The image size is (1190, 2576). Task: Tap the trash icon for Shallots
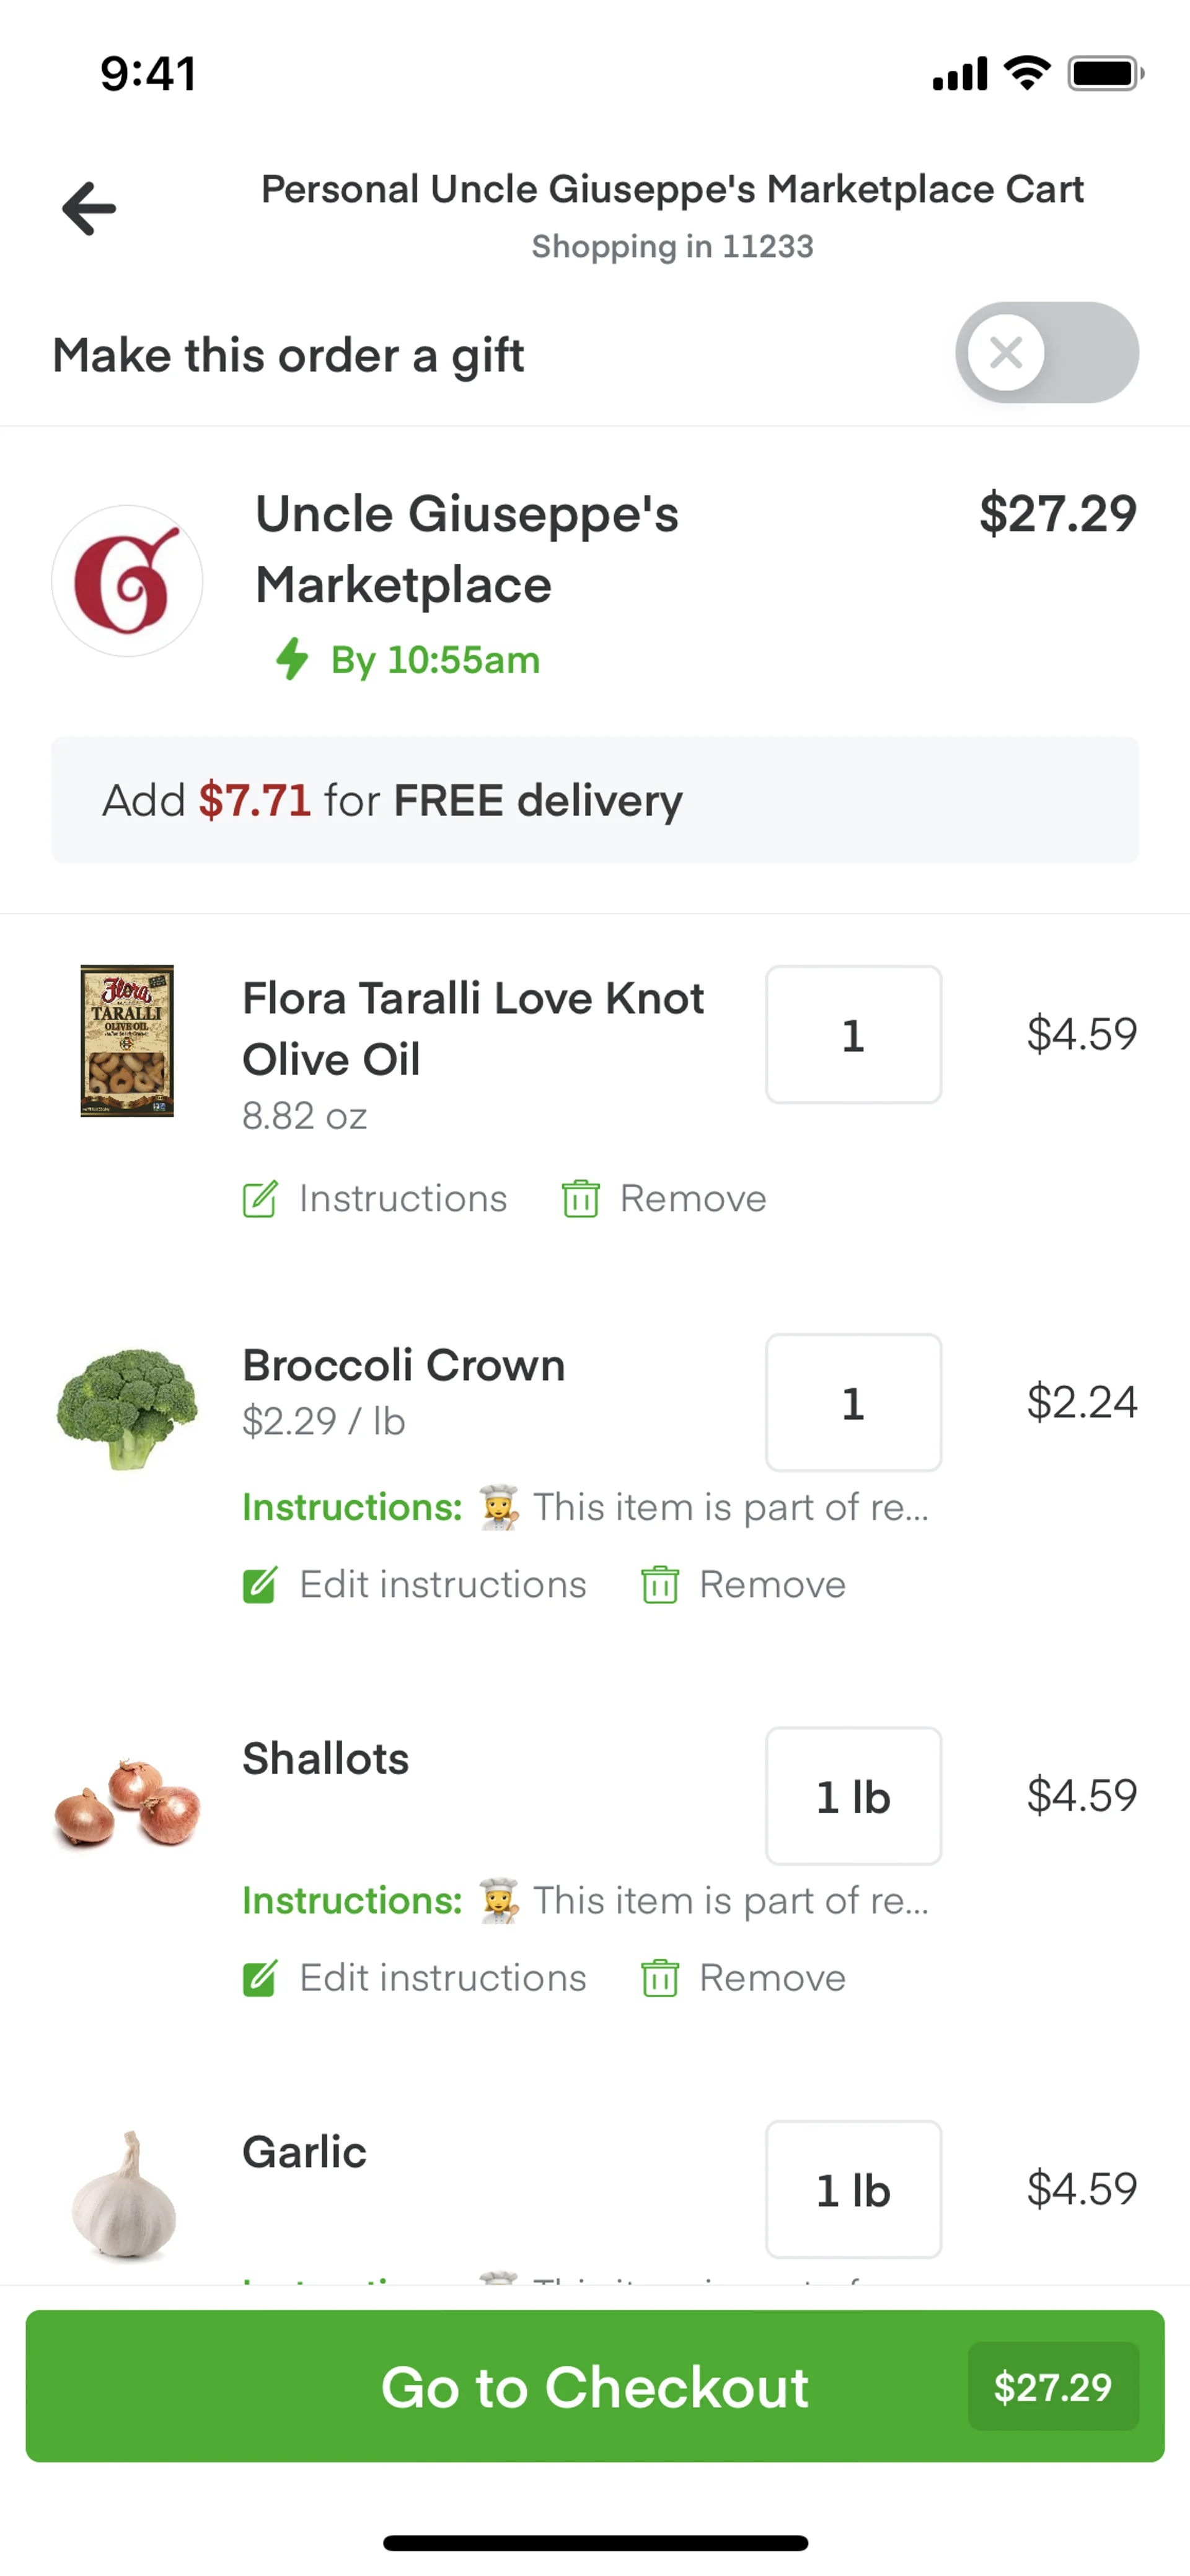(660, 1978)
